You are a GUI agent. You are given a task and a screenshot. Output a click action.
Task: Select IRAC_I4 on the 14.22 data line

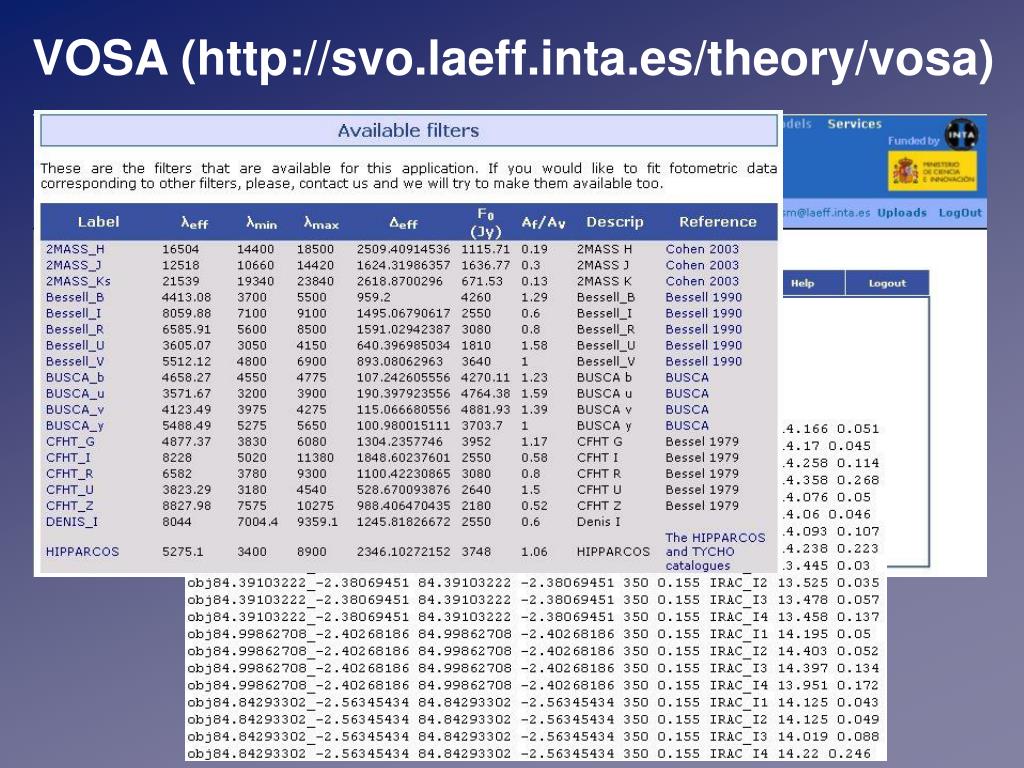click(x=739, y=754)
